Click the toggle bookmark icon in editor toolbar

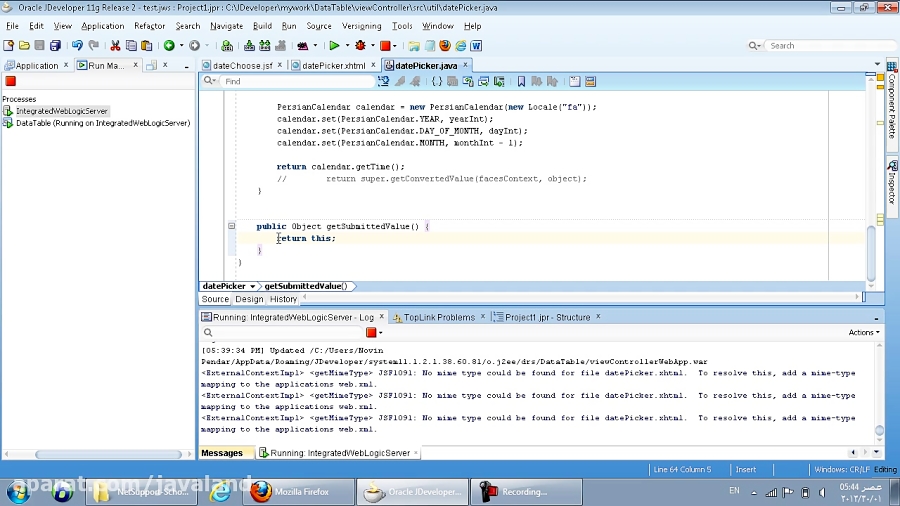521,81
